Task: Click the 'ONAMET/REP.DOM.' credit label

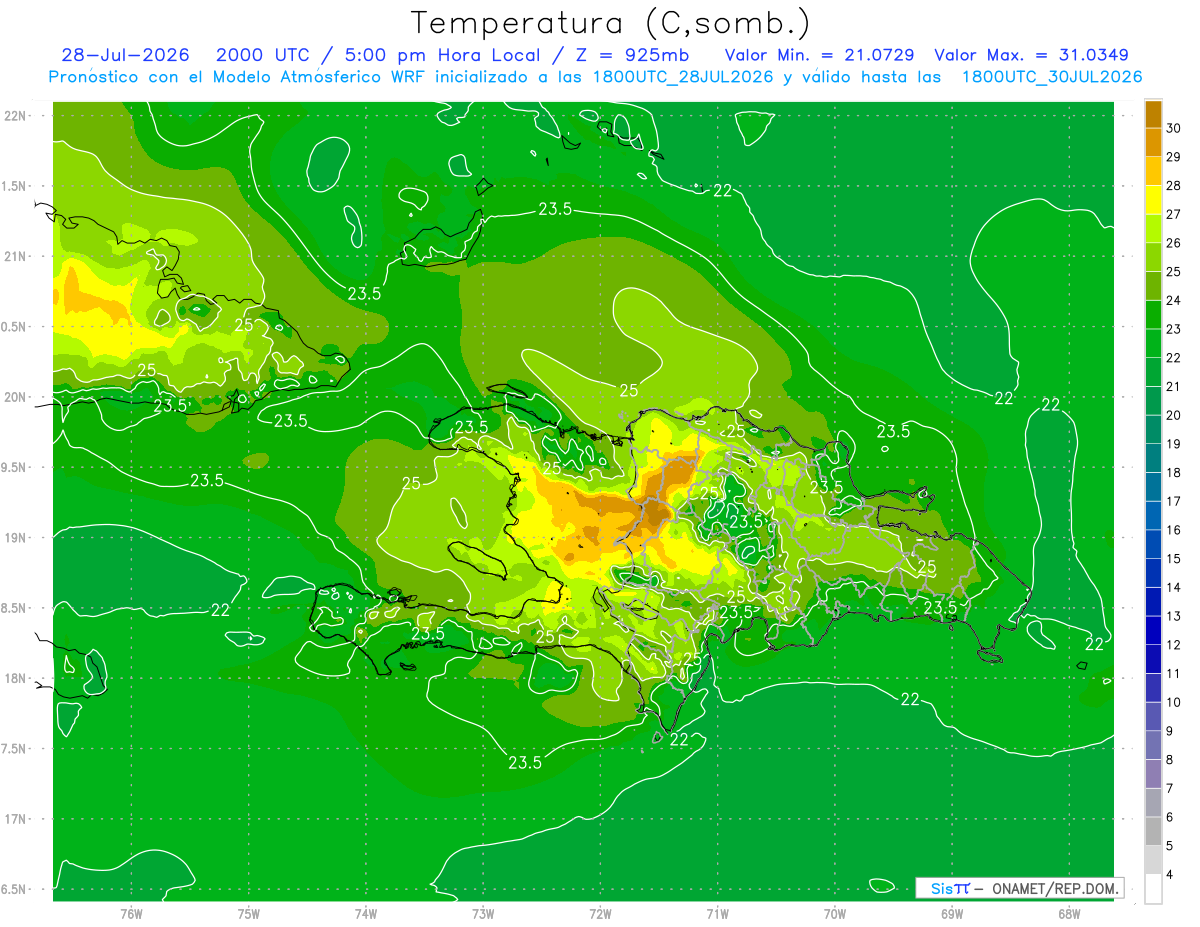Action: pyautogui.click(x=1057, y=888)
